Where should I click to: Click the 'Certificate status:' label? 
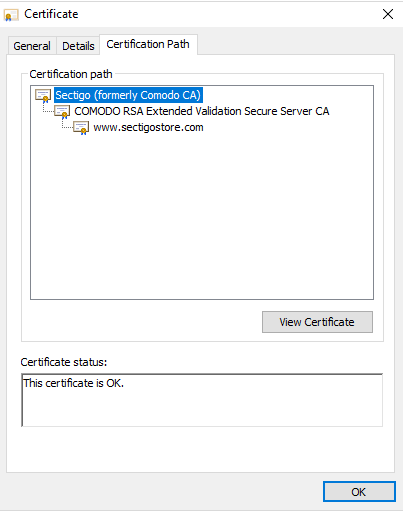64,362
